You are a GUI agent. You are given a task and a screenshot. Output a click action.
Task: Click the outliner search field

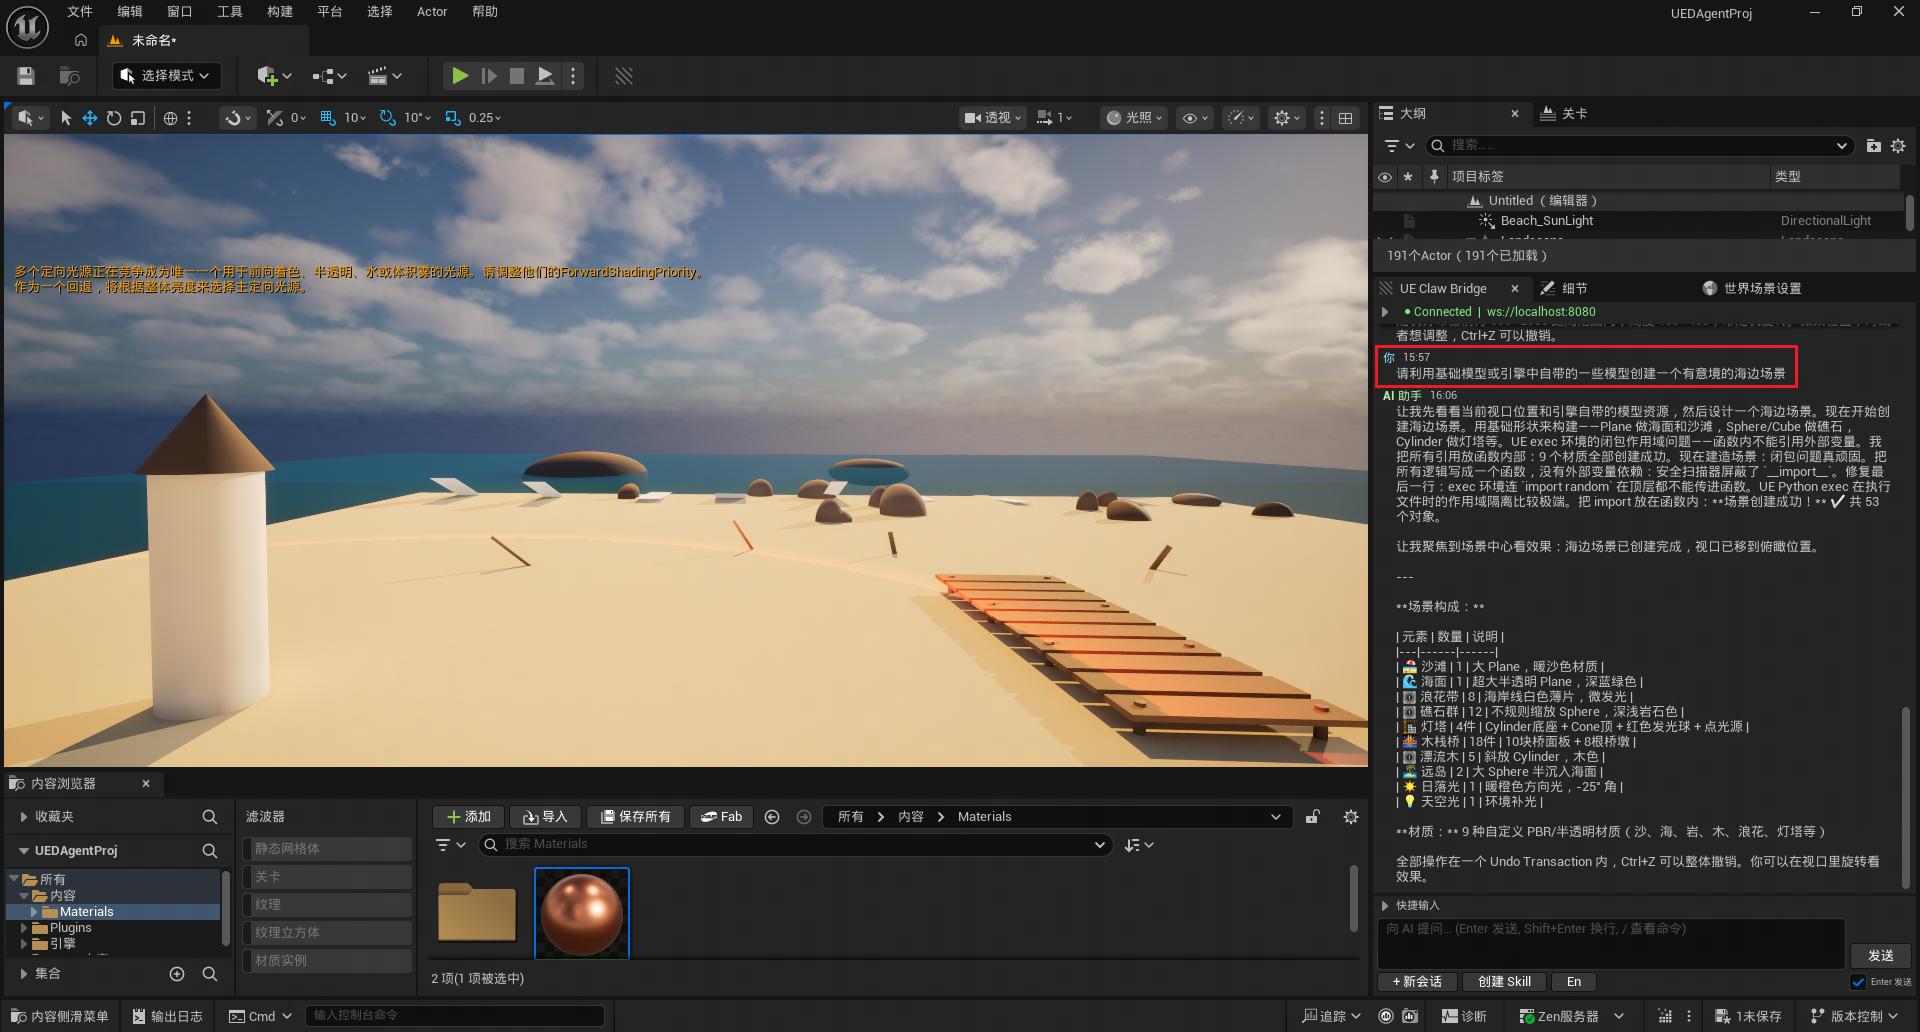(1640, 146)
